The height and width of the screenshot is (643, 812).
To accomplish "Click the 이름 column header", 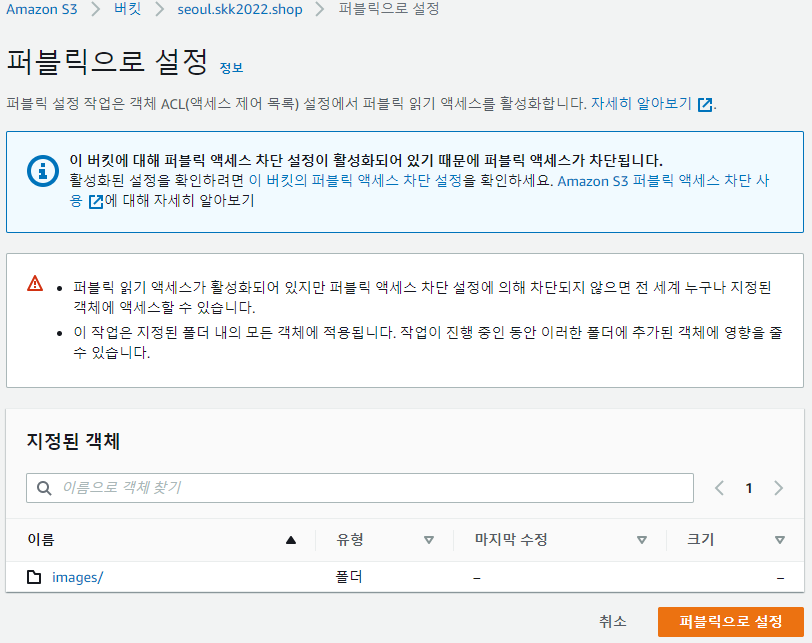I will (41, 539).
